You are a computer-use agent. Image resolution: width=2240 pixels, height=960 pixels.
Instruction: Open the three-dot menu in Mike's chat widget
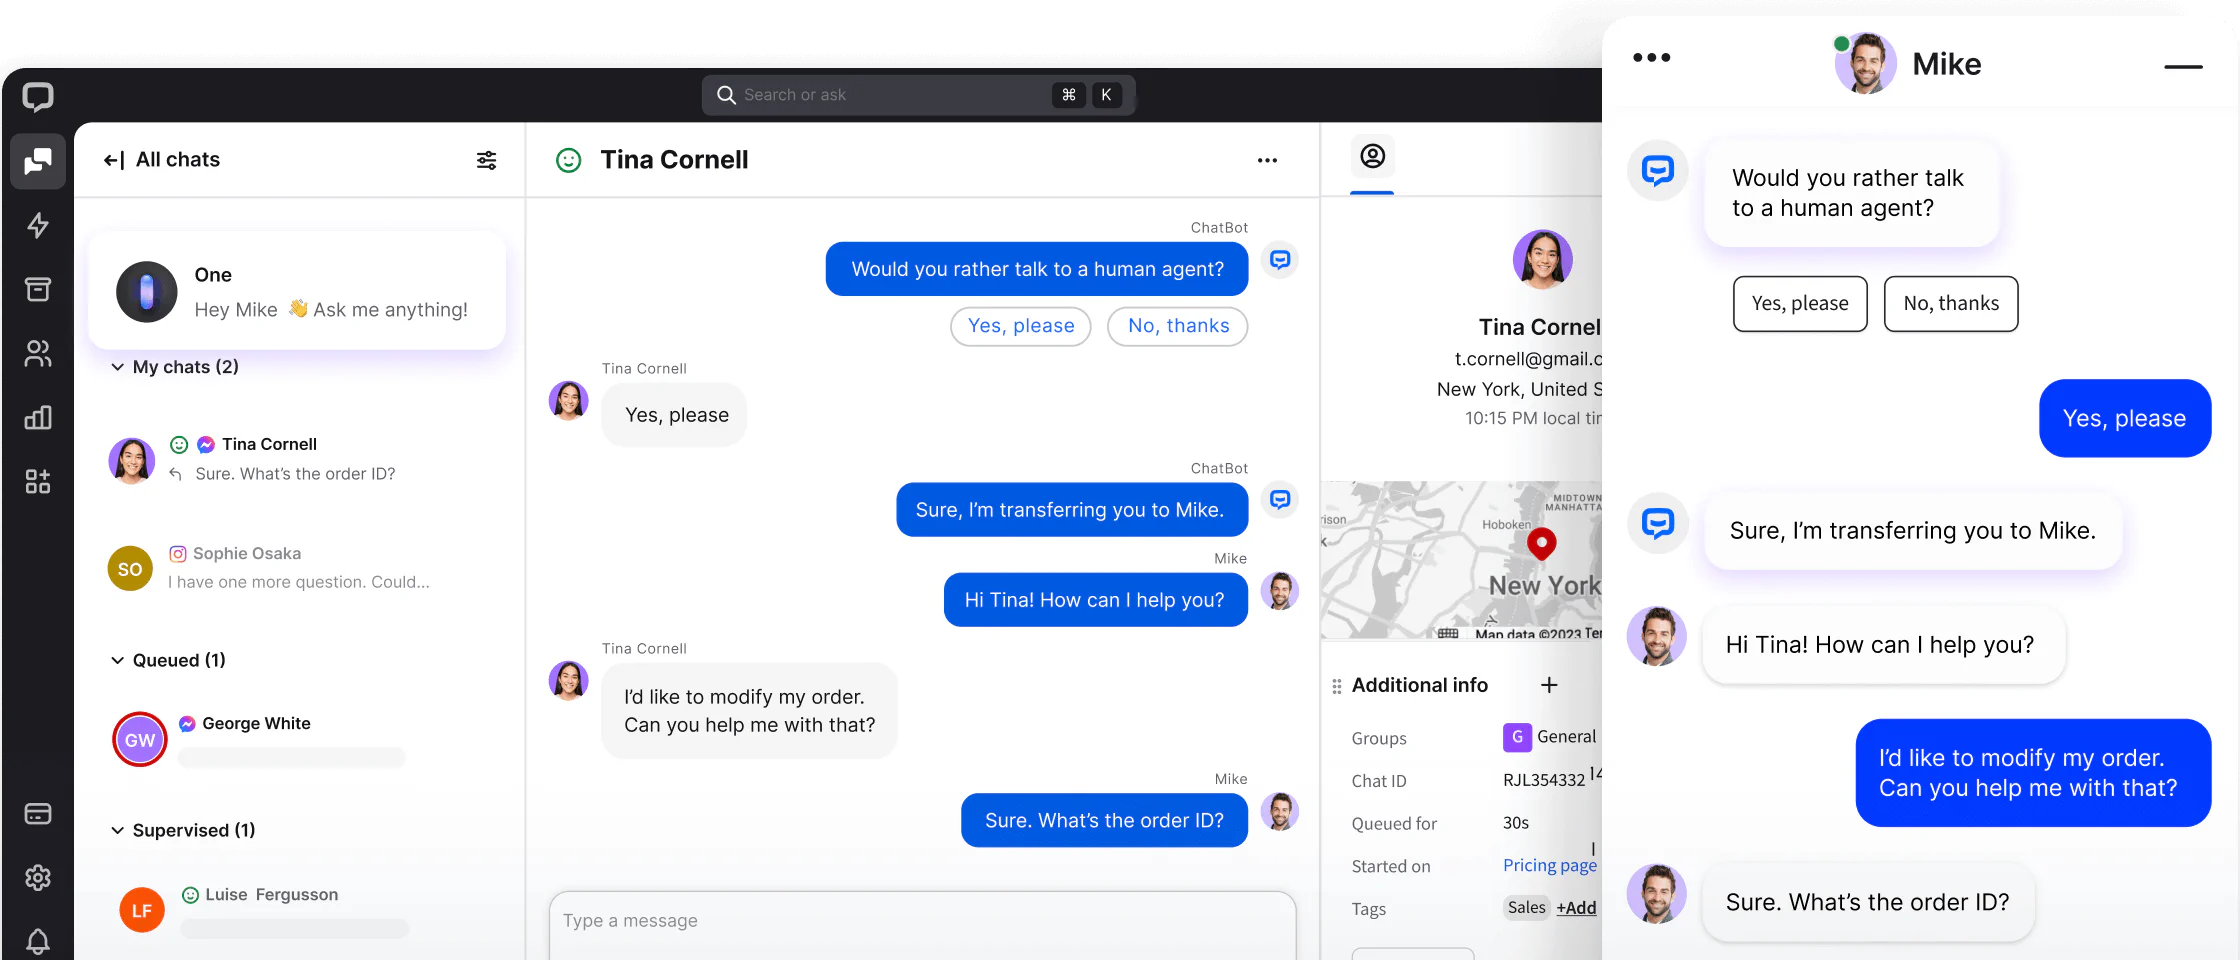coord(1650,57)
